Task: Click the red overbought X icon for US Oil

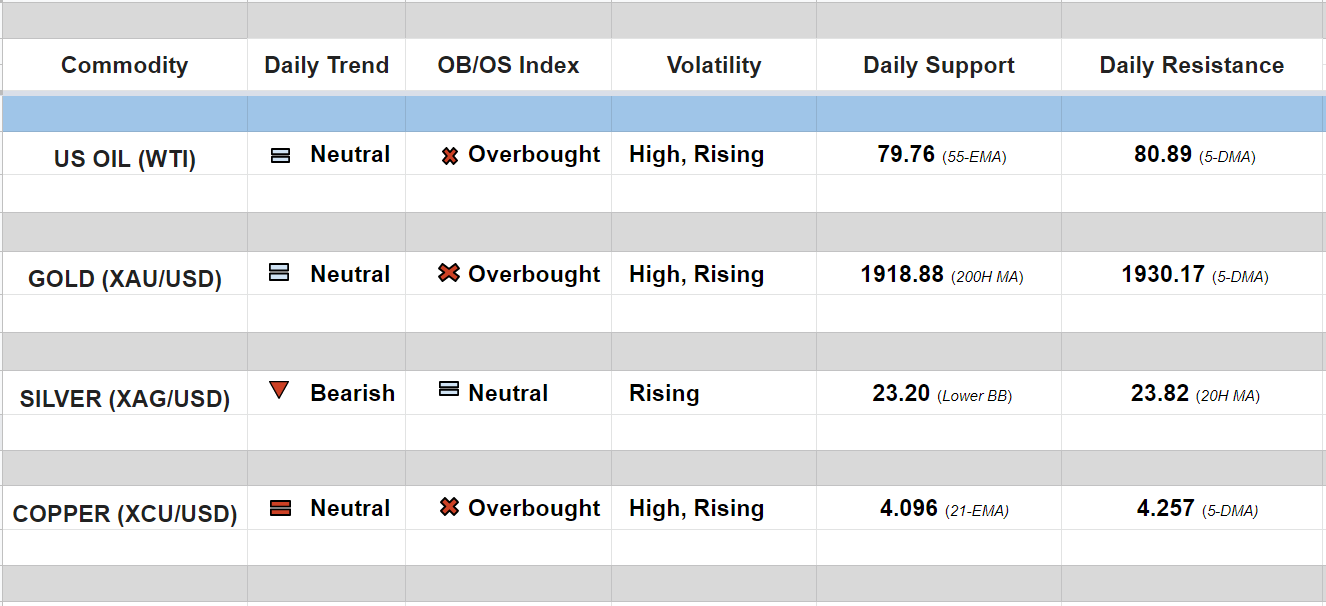Action: [450, 156]
